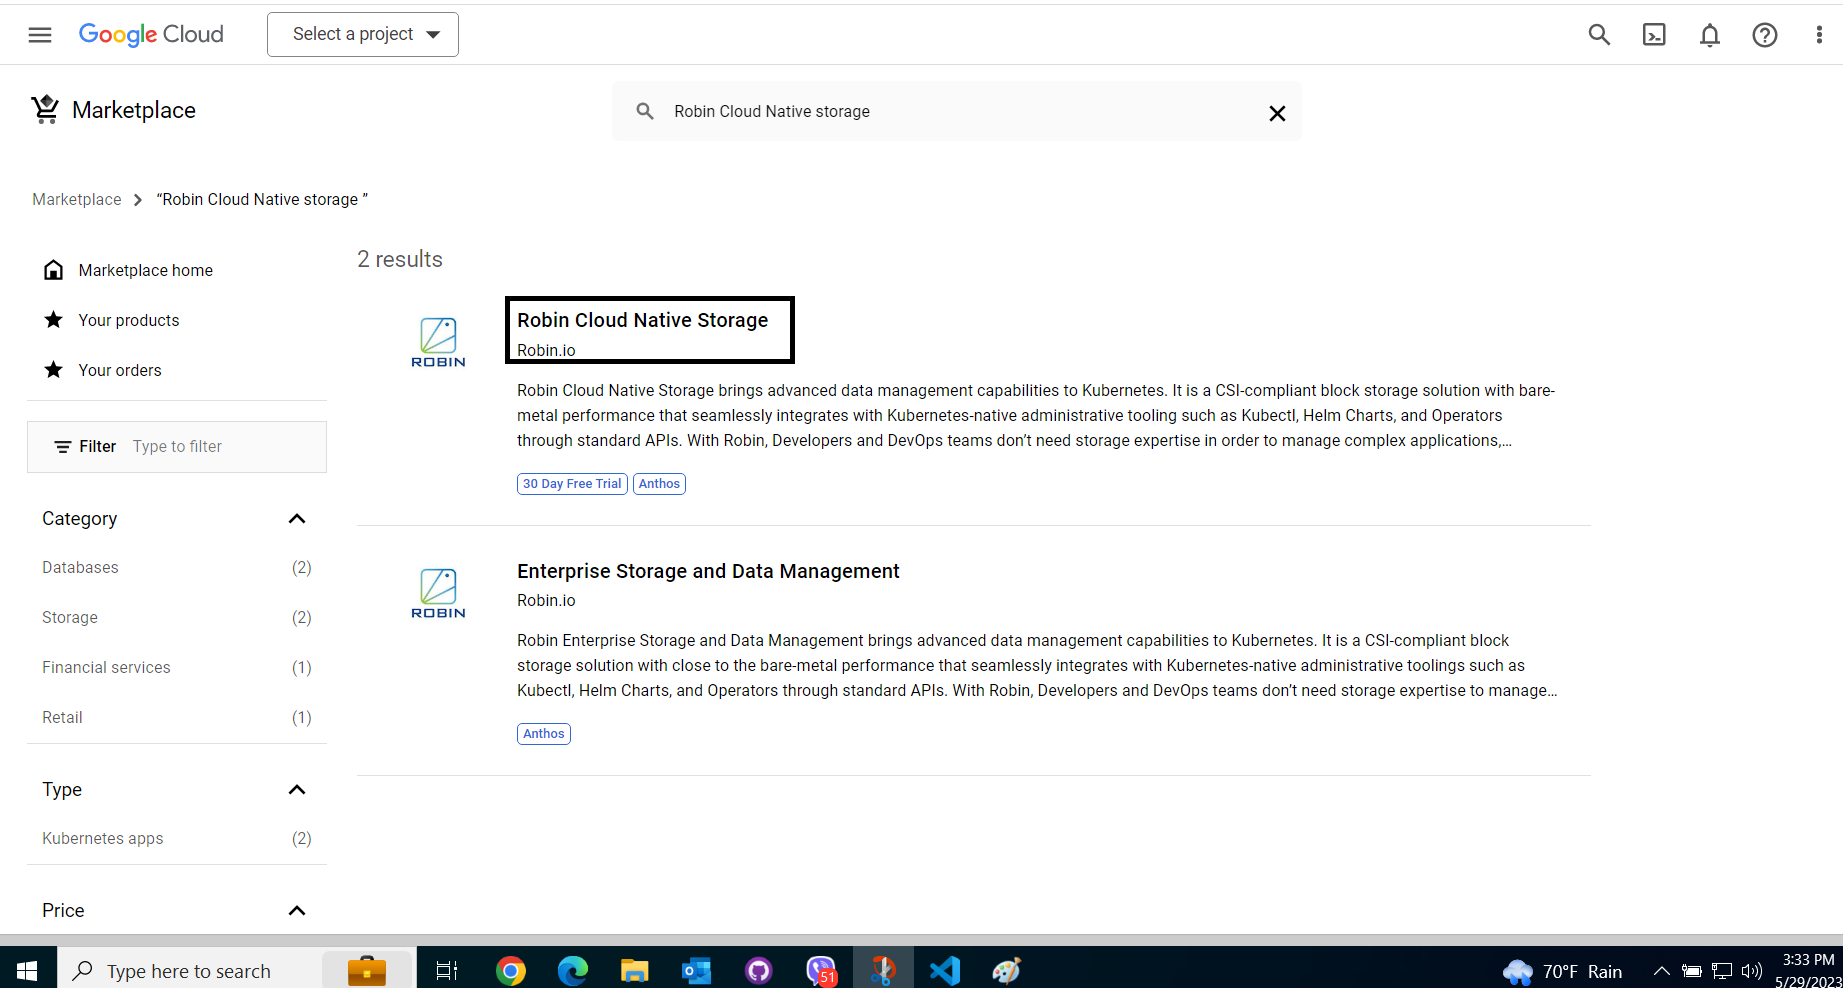
Task: Activate Cloud Shell terminal icon
Action: (1654, 35)
